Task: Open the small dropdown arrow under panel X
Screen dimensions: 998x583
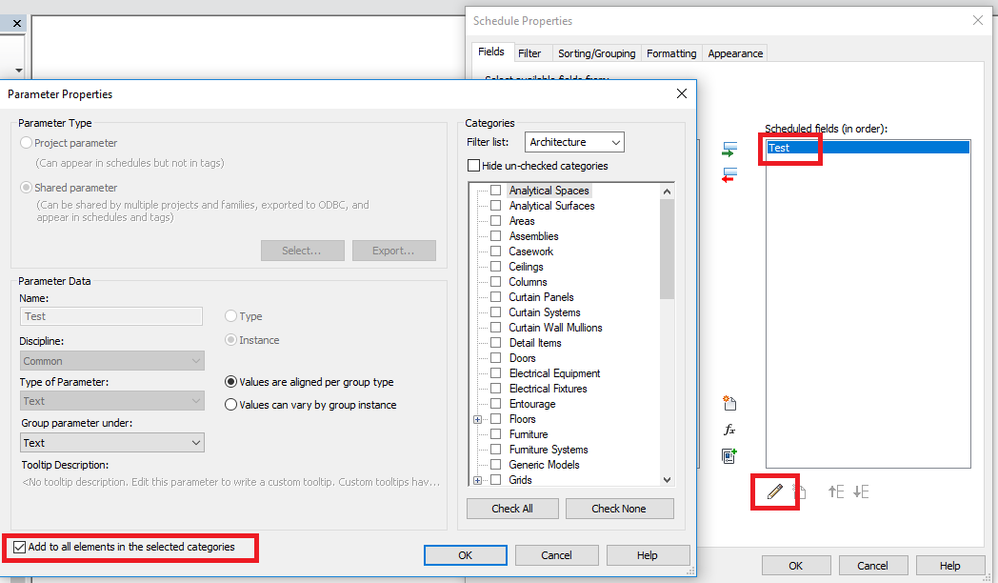Action: coord(18,70)
